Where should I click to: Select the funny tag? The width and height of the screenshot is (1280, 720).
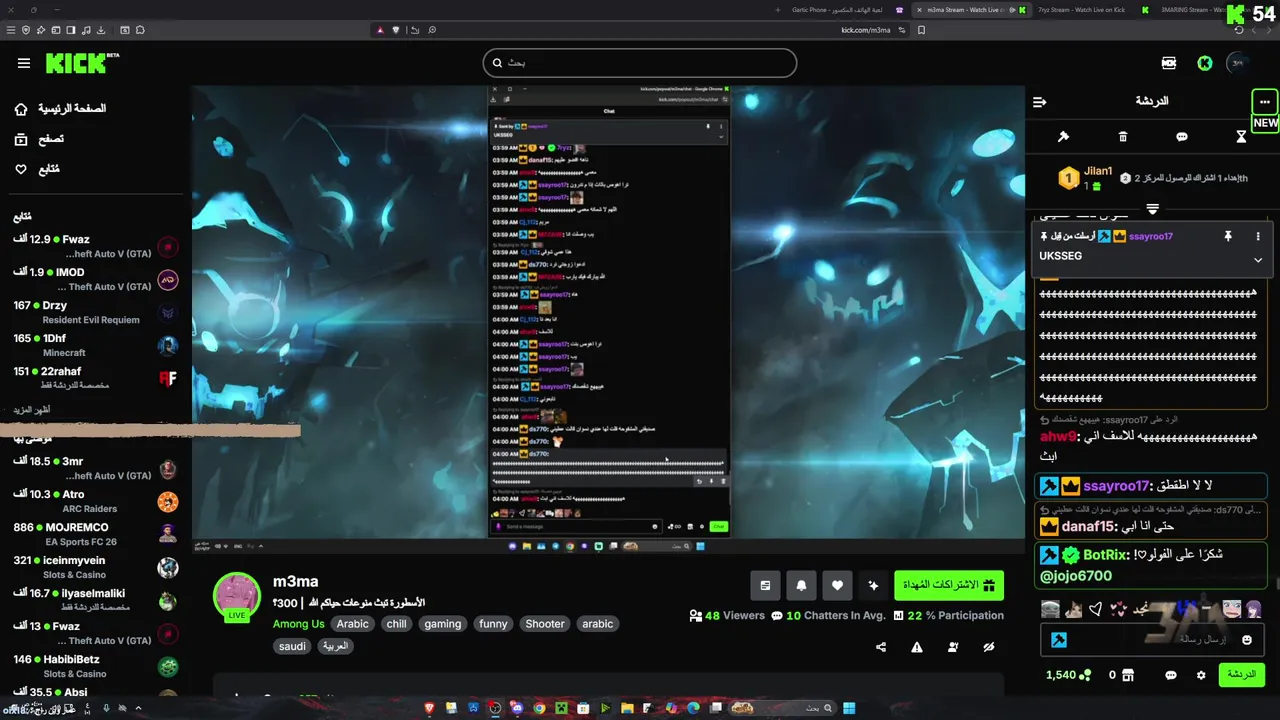tap(493, 623)
